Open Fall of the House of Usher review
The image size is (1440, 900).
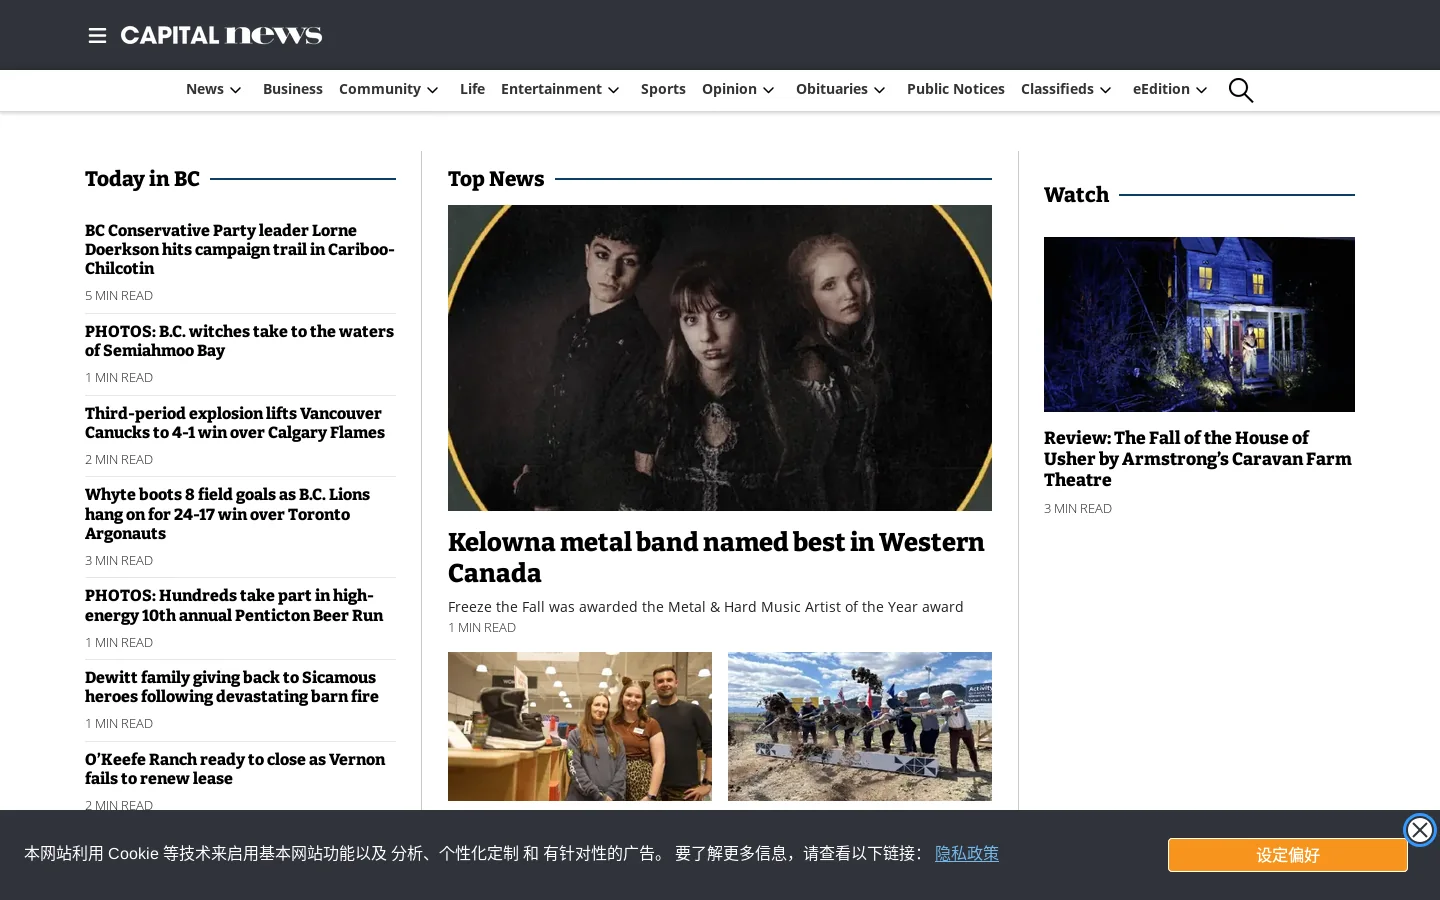point(1198,459)
